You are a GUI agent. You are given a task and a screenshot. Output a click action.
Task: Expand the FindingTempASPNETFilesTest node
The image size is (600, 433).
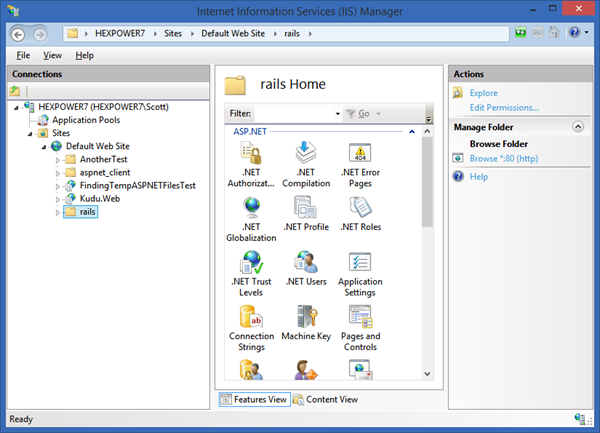[58, 186]
